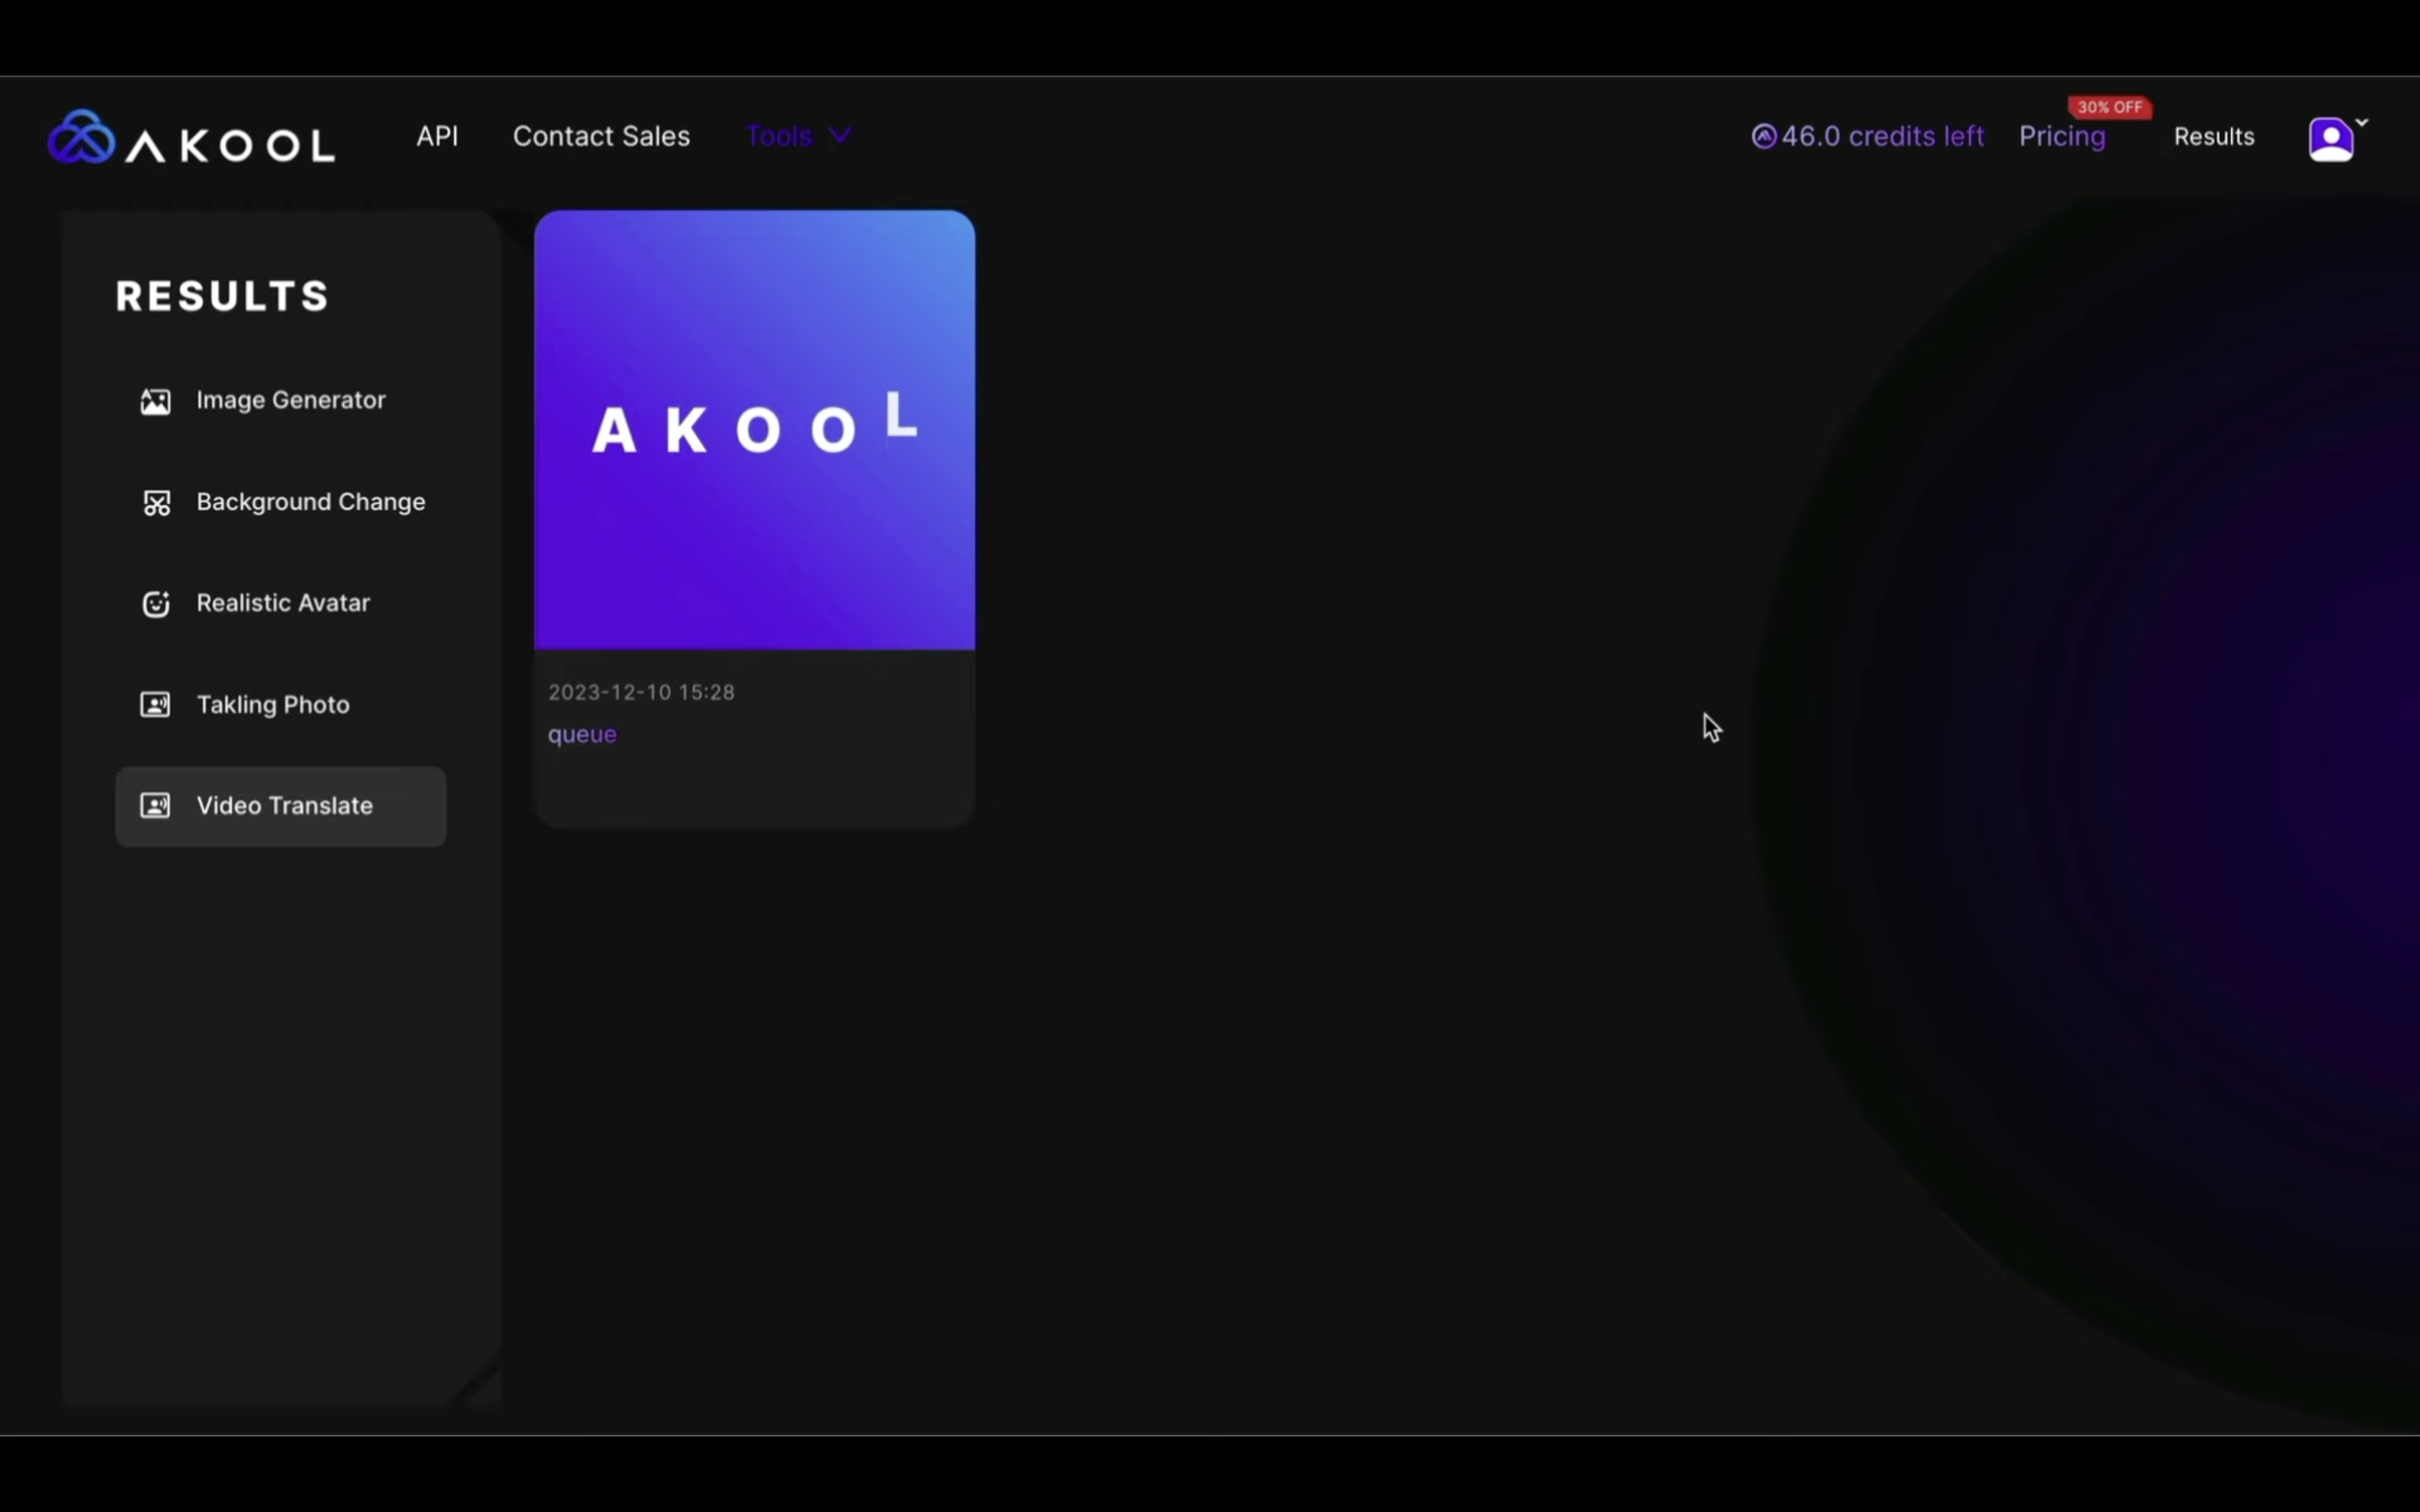Open the user profile avatar
Image resolution: width=2420 pixels, height=1512 pixels.
[2331, 139]
